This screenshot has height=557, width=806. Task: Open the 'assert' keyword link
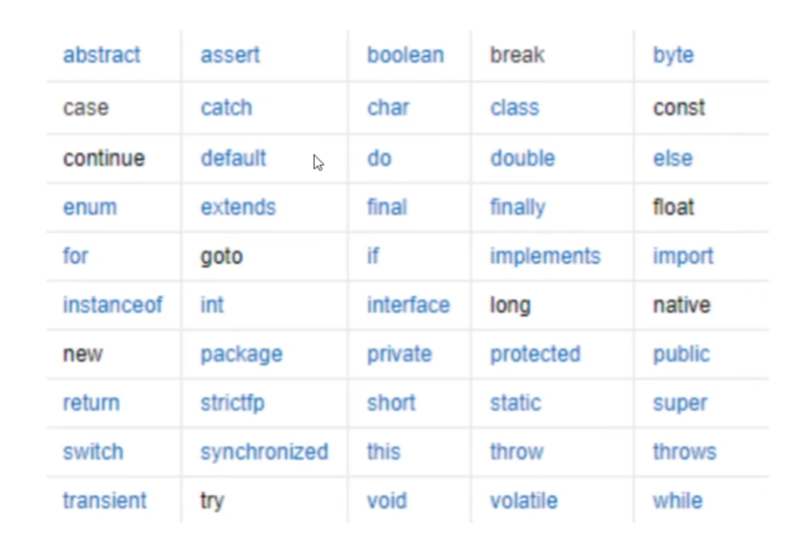[x=230, y=56]
